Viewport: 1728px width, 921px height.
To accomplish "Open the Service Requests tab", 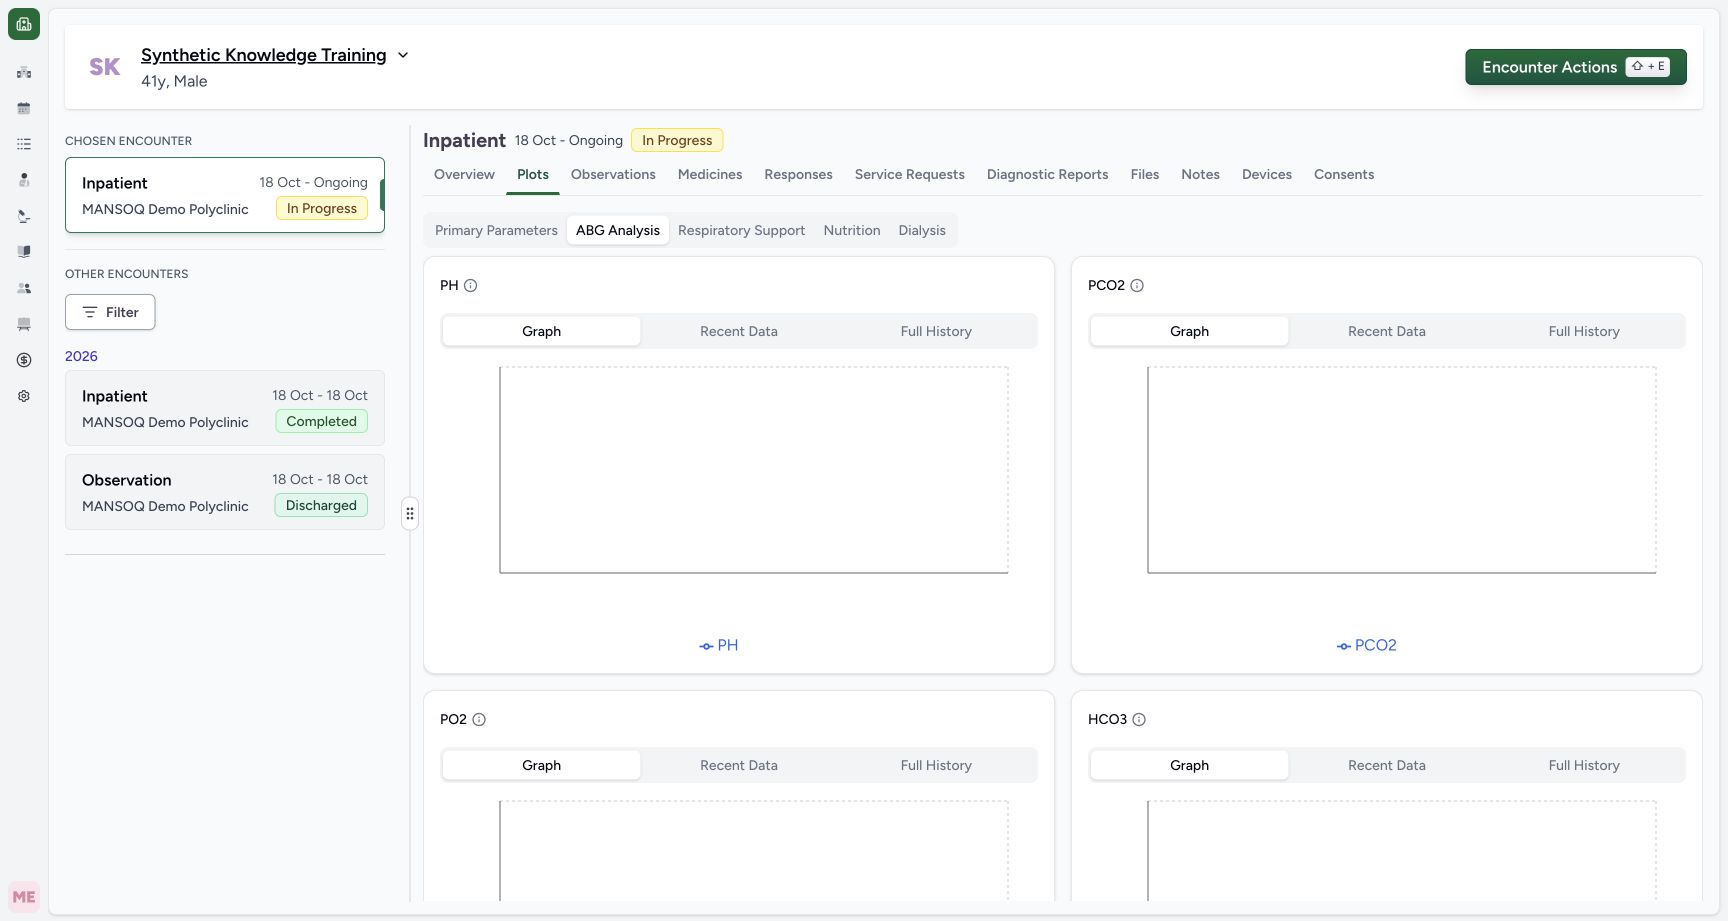I will coord(910,174).
